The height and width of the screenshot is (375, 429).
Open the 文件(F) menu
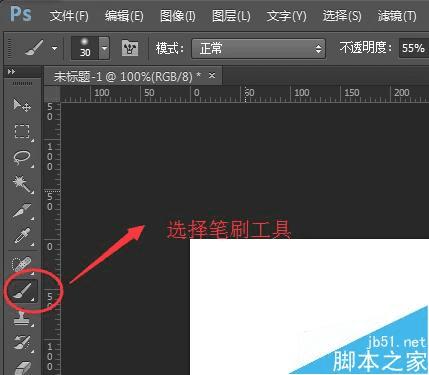(x=69, y=16)
